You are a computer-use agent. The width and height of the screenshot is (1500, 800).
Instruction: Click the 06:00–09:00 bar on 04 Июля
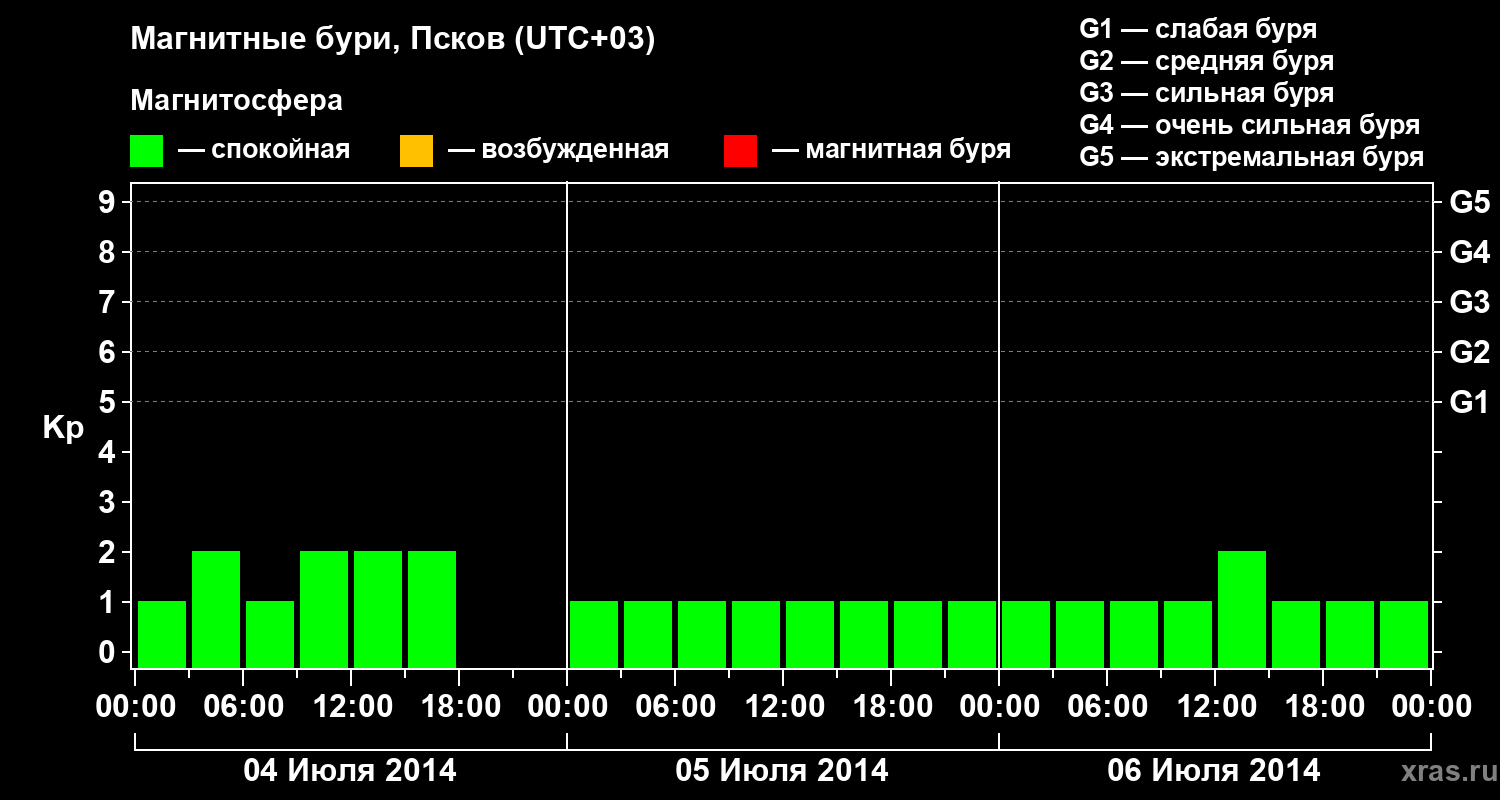pos(270,634)
